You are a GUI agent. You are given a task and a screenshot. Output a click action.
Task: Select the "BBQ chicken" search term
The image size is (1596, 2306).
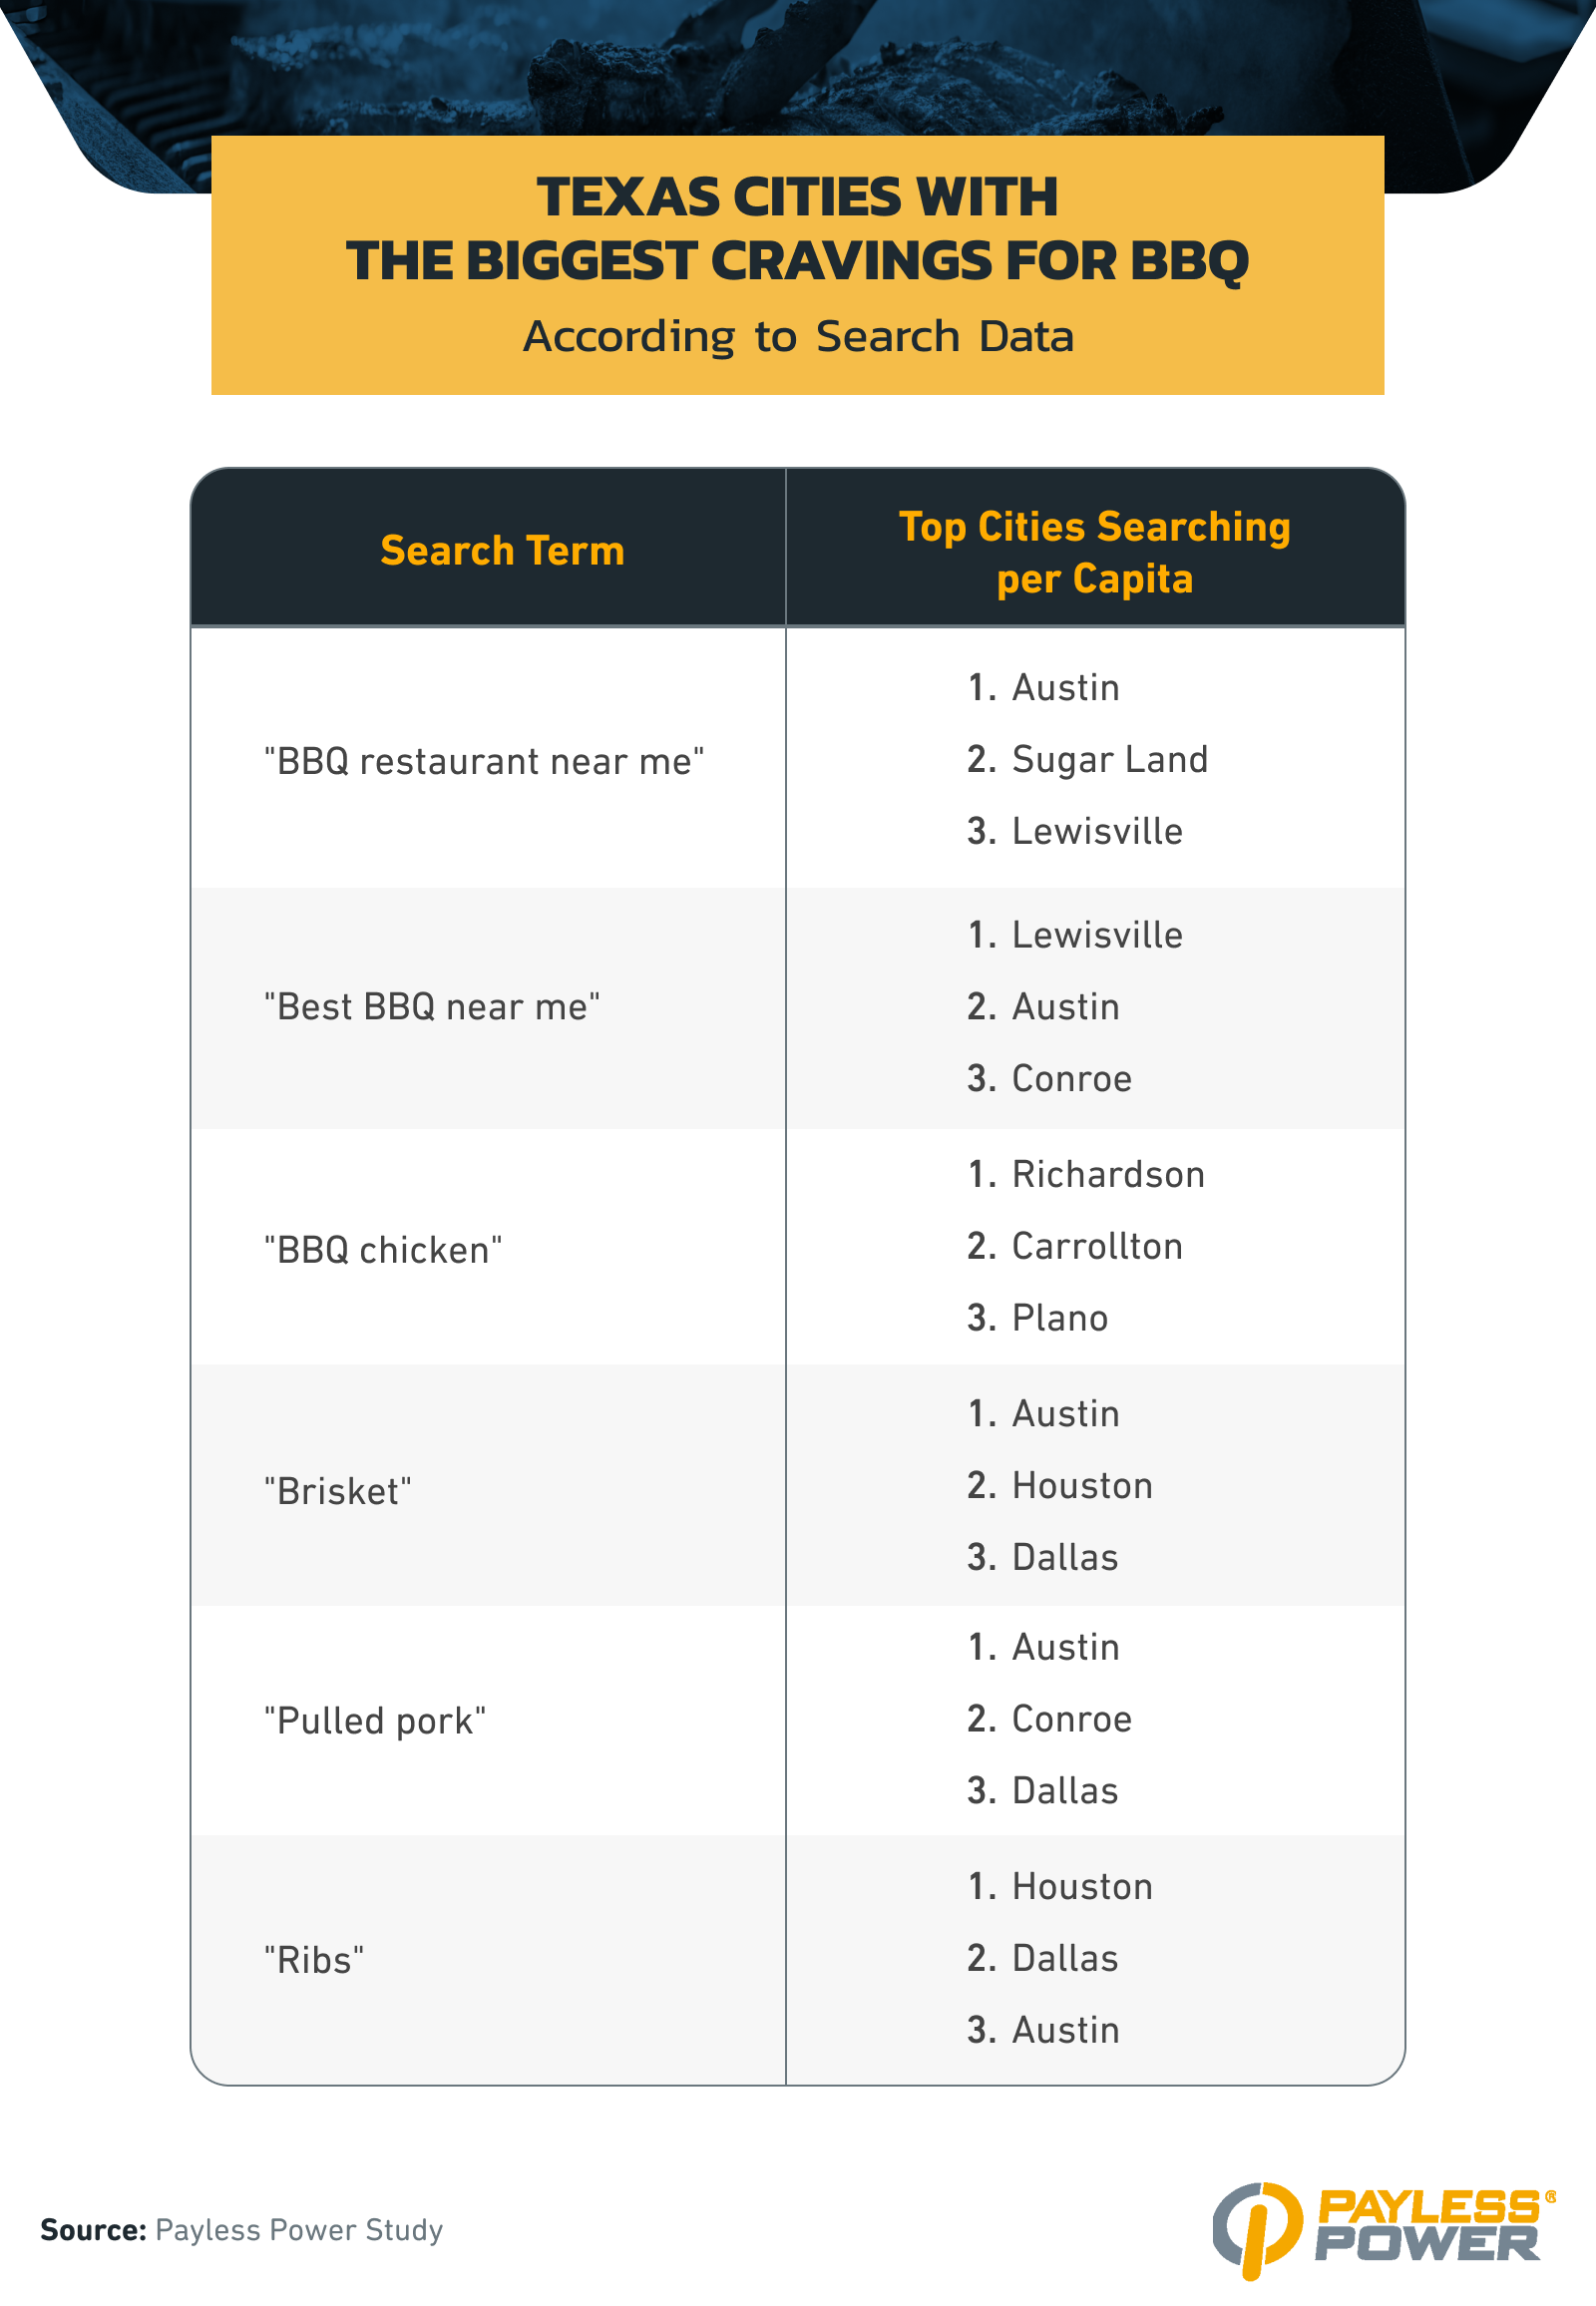pos(383,1250)
